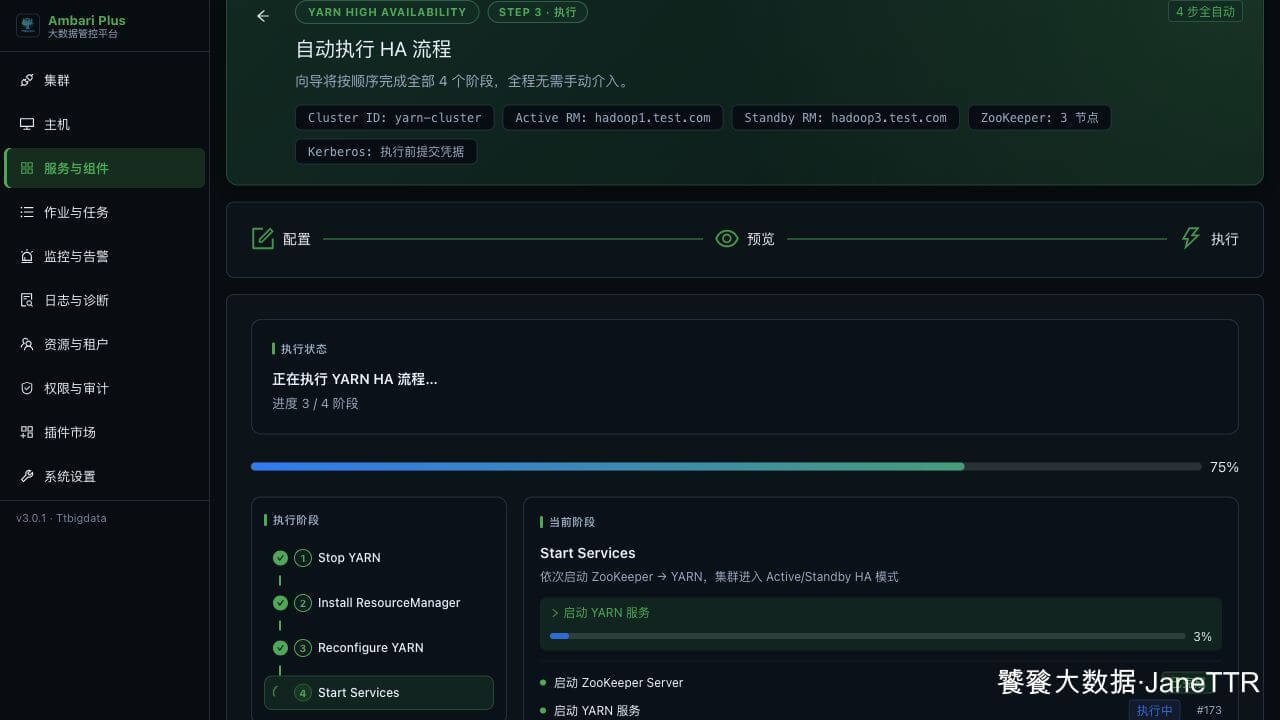
Task: Click the 插件市场 plugin icon
Action: (x=27, y=432)
